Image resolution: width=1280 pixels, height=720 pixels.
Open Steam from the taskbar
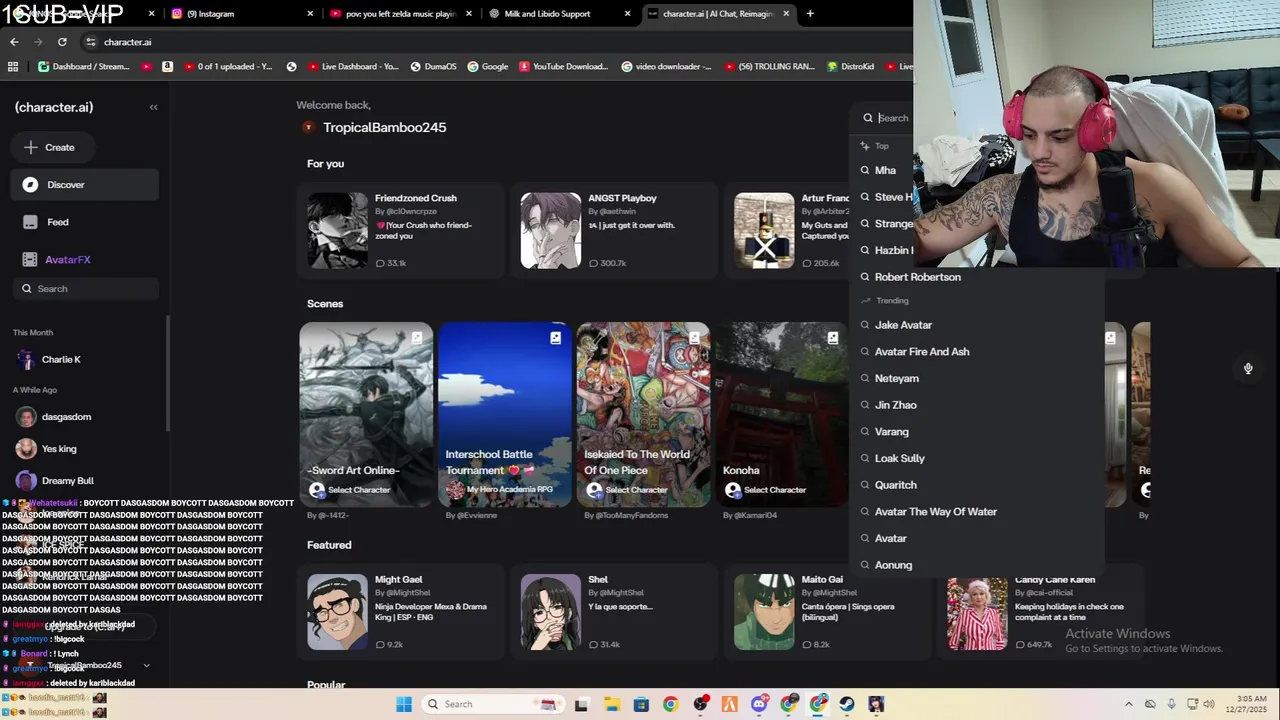click(x=847, y=704)
